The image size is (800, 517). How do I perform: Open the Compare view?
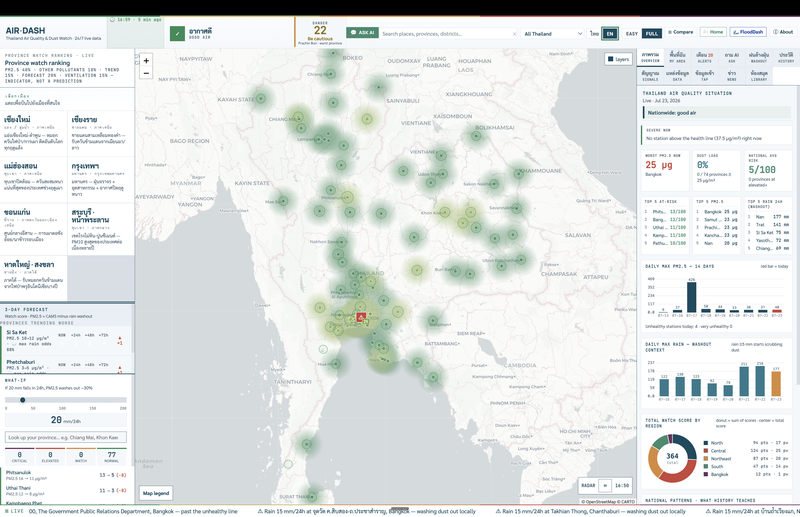(x=680, y=32)
